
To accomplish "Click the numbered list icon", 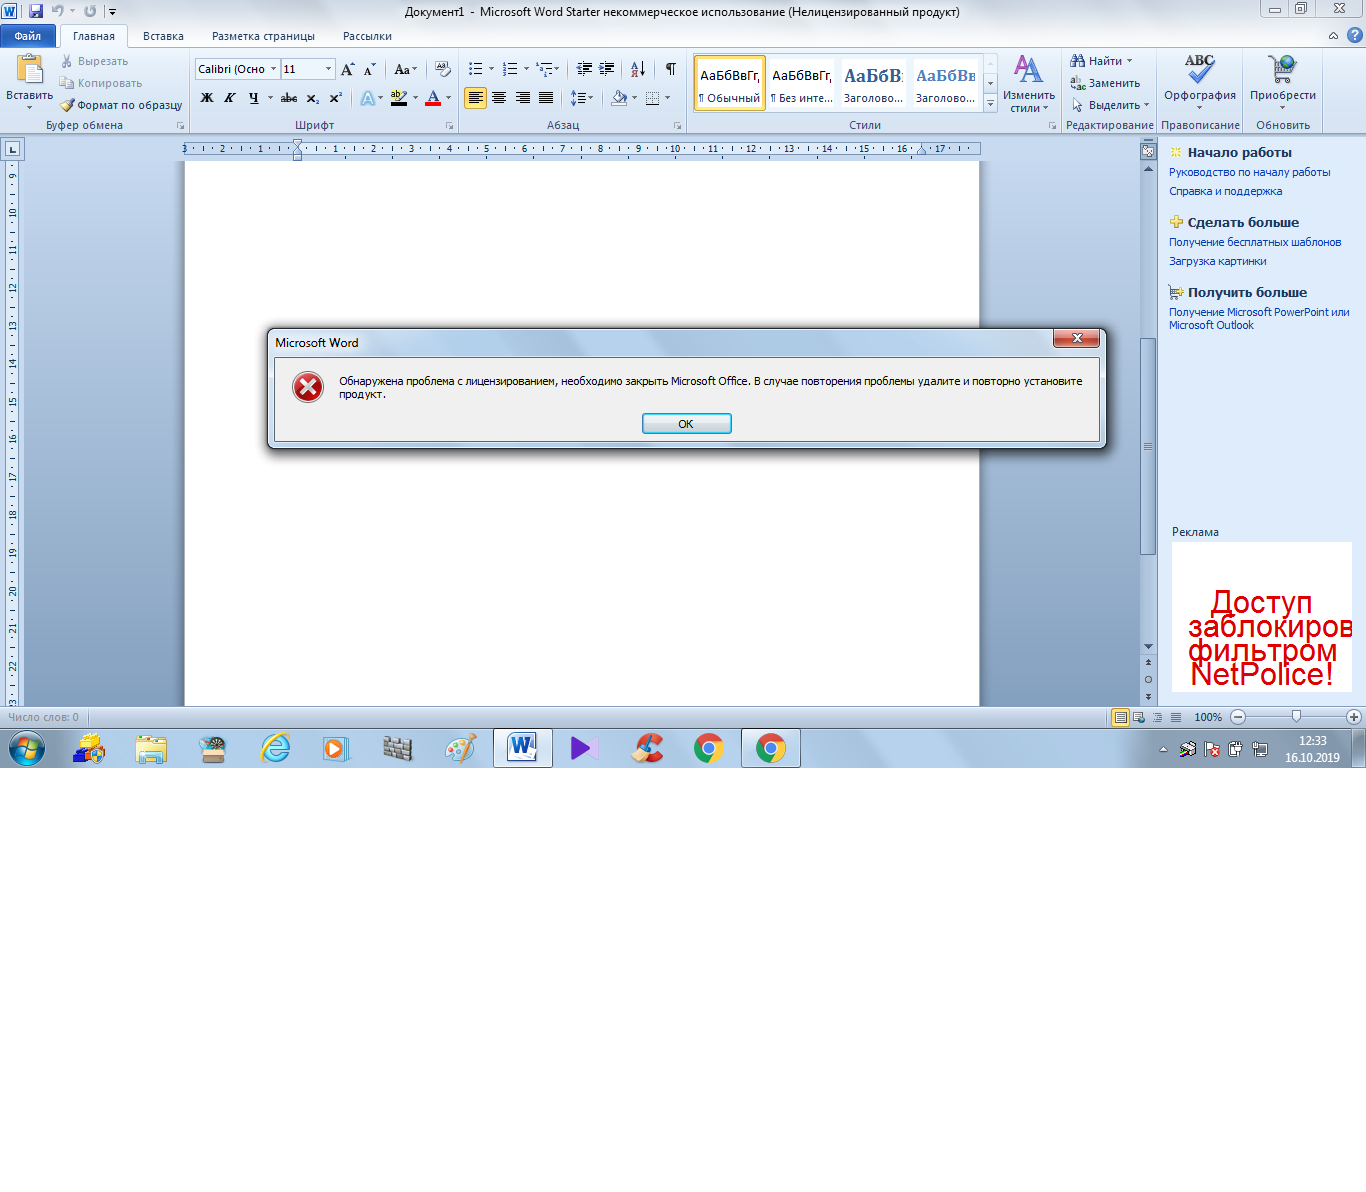I will [x=510, y=69].
